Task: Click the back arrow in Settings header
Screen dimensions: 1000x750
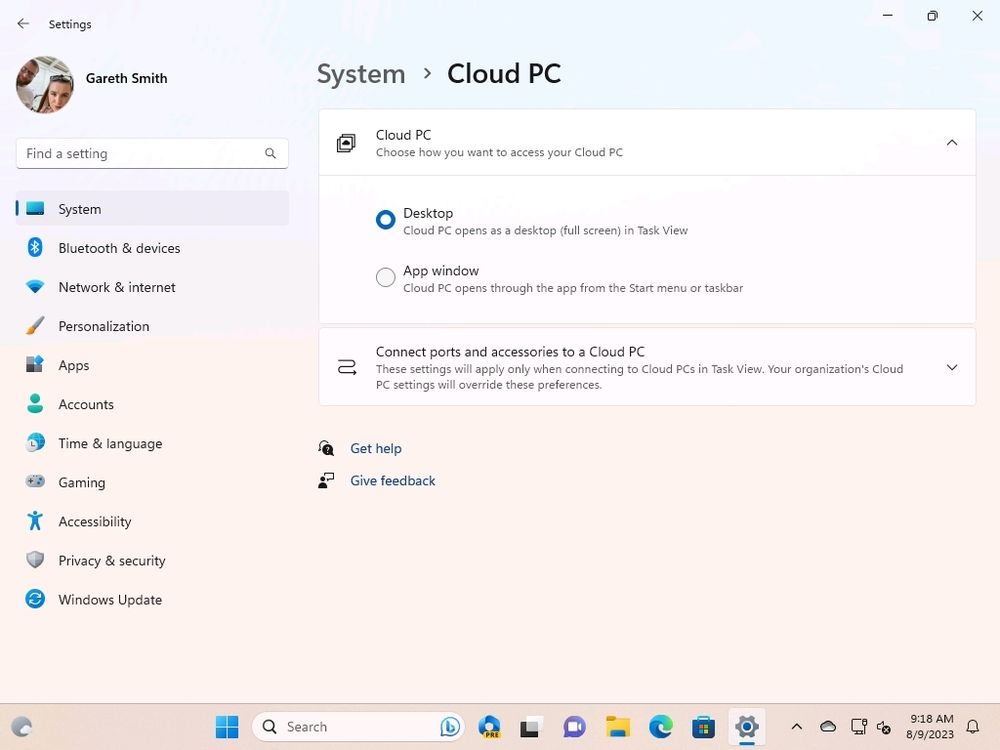Action: coord(24,24)
